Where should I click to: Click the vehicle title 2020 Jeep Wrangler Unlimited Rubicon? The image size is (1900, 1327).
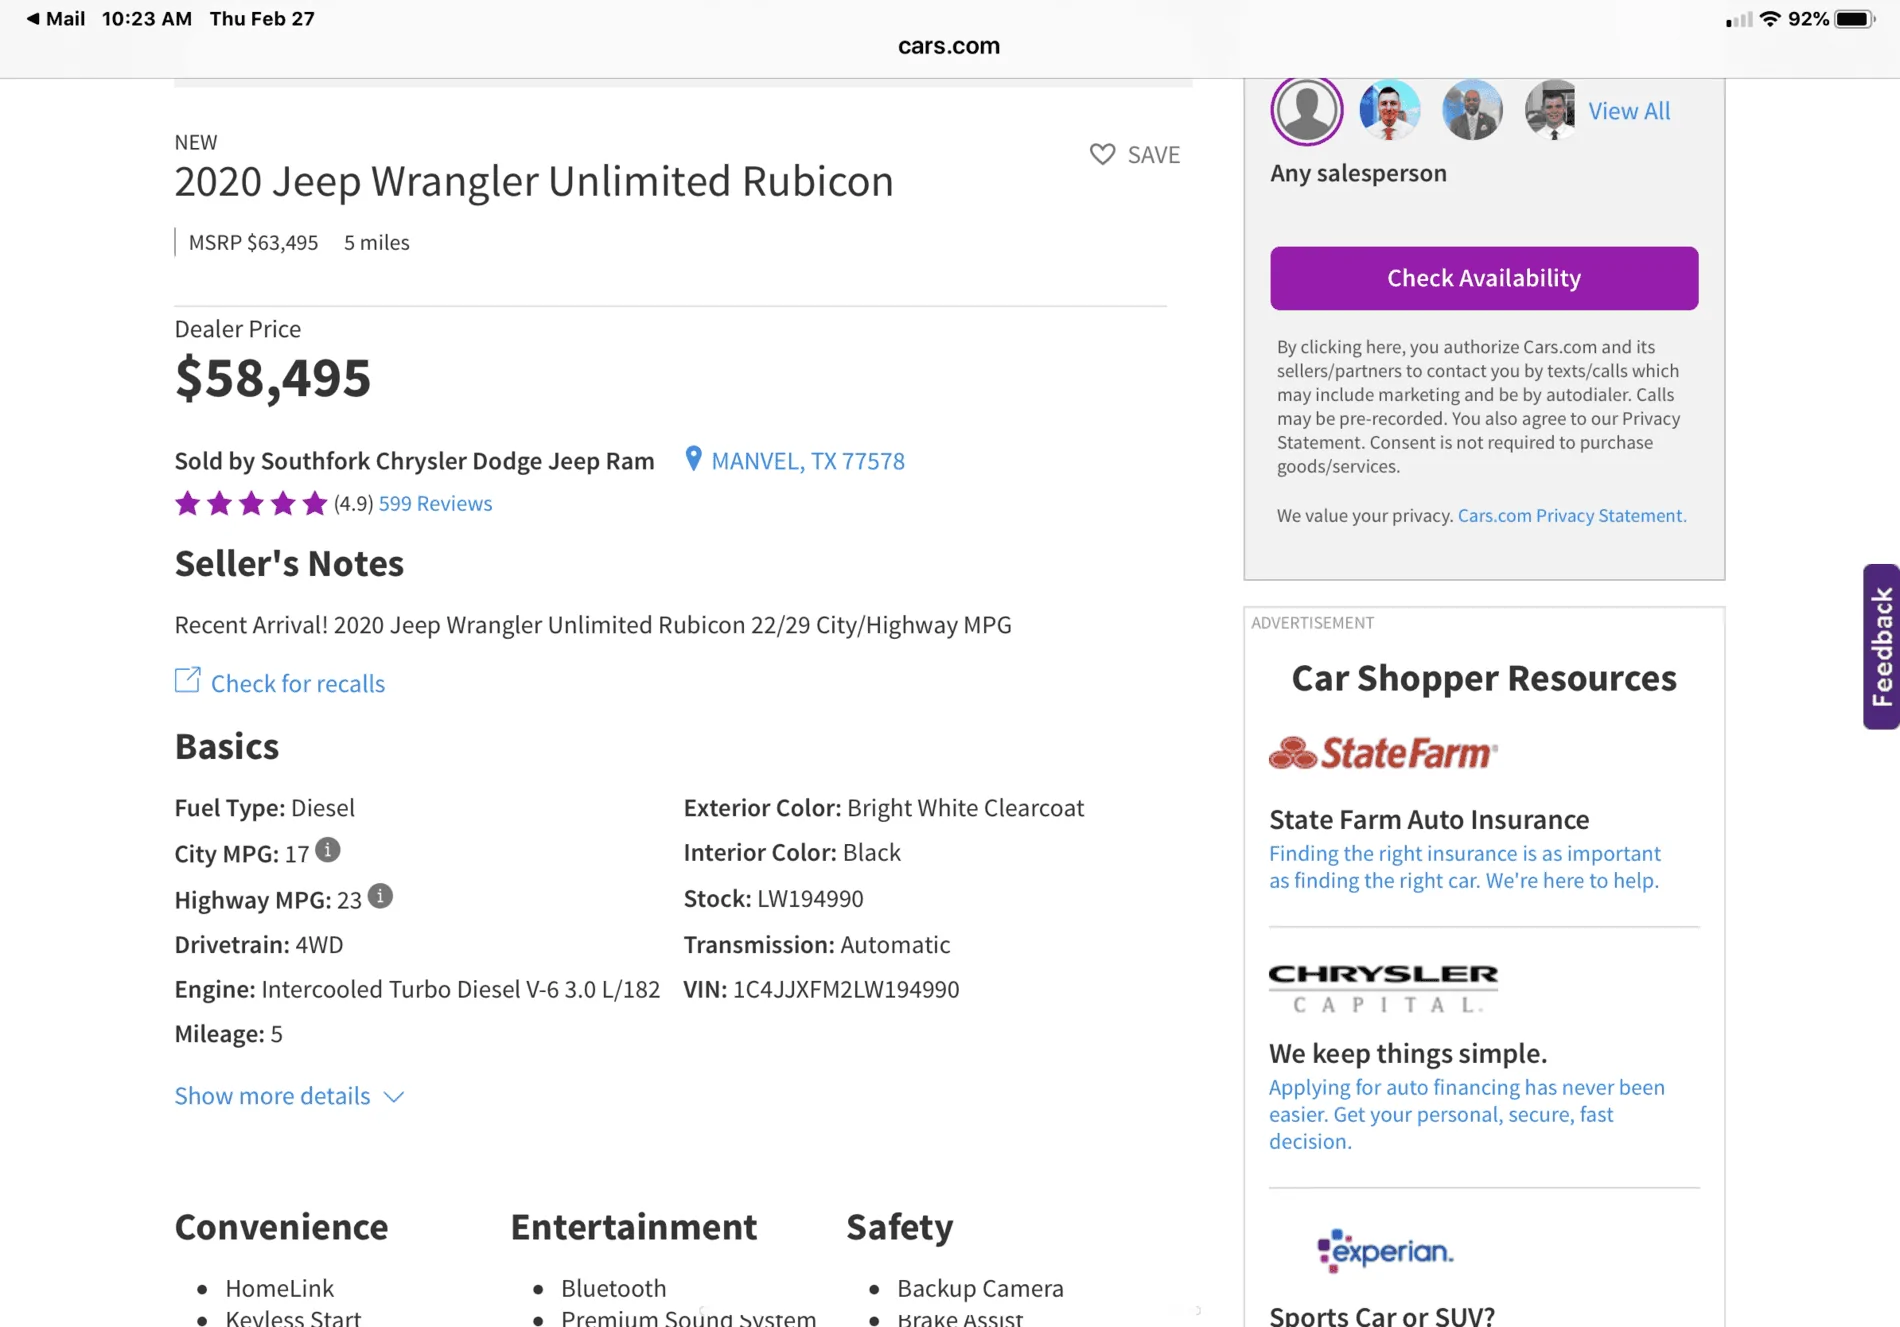pyautogui.click(x=534, y=182)
